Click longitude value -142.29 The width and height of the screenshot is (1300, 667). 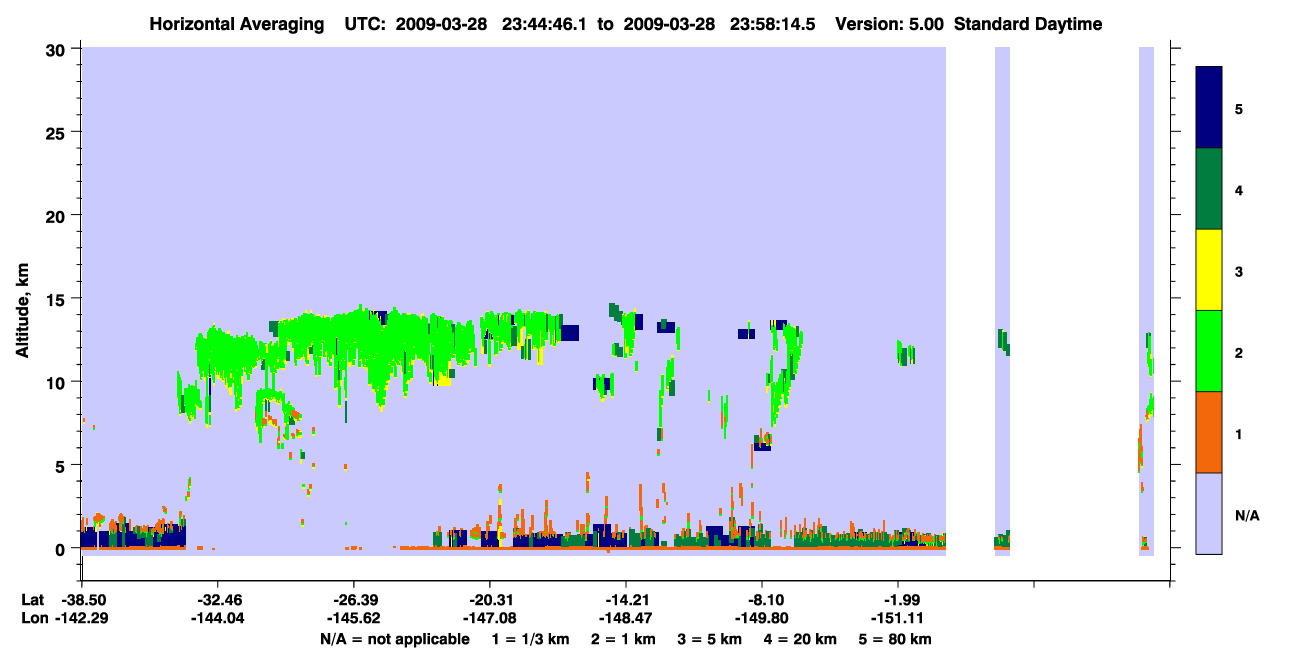pos(81,618)
